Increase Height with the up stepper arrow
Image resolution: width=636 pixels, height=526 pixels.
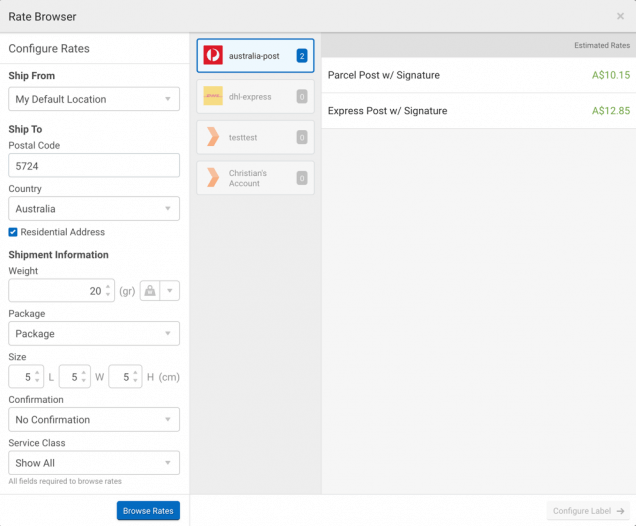(135, 373)
